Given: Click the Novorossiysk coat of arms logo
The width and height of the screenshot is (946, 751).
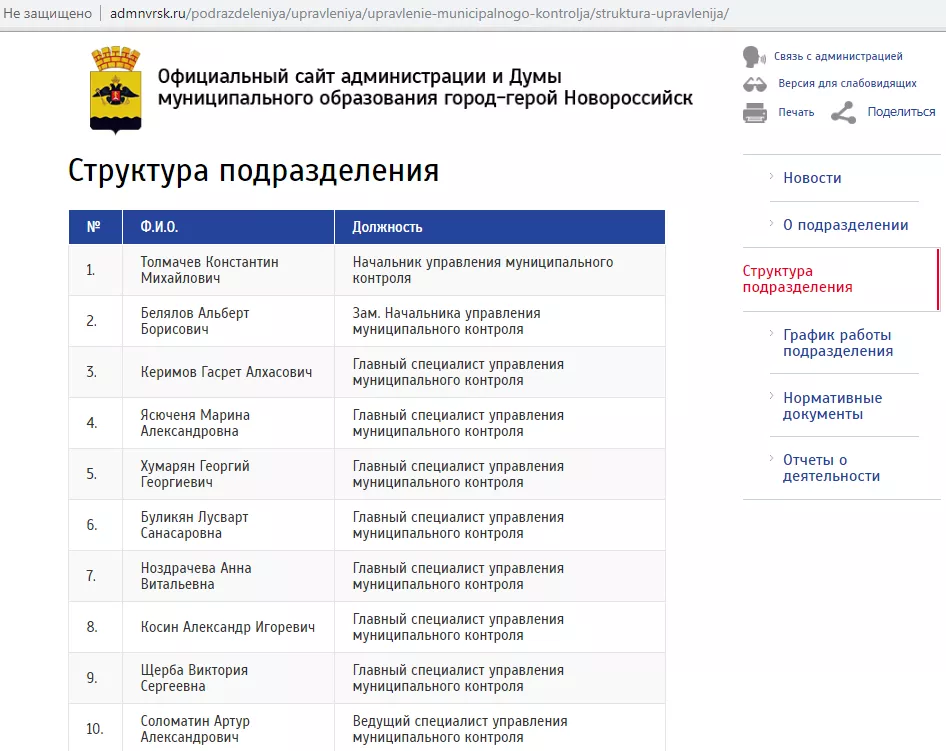Looking at the screenshot, I should [x=116, y=90].
